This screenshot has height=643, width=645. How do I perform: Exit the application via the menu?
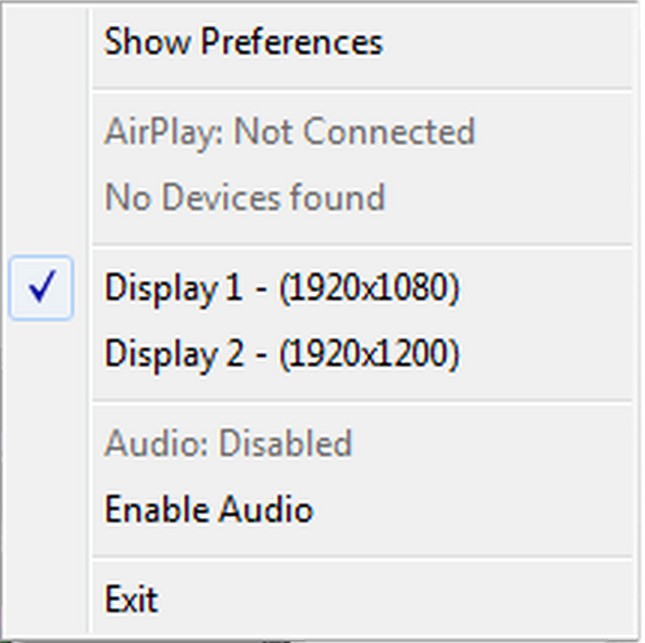(131, 599)
